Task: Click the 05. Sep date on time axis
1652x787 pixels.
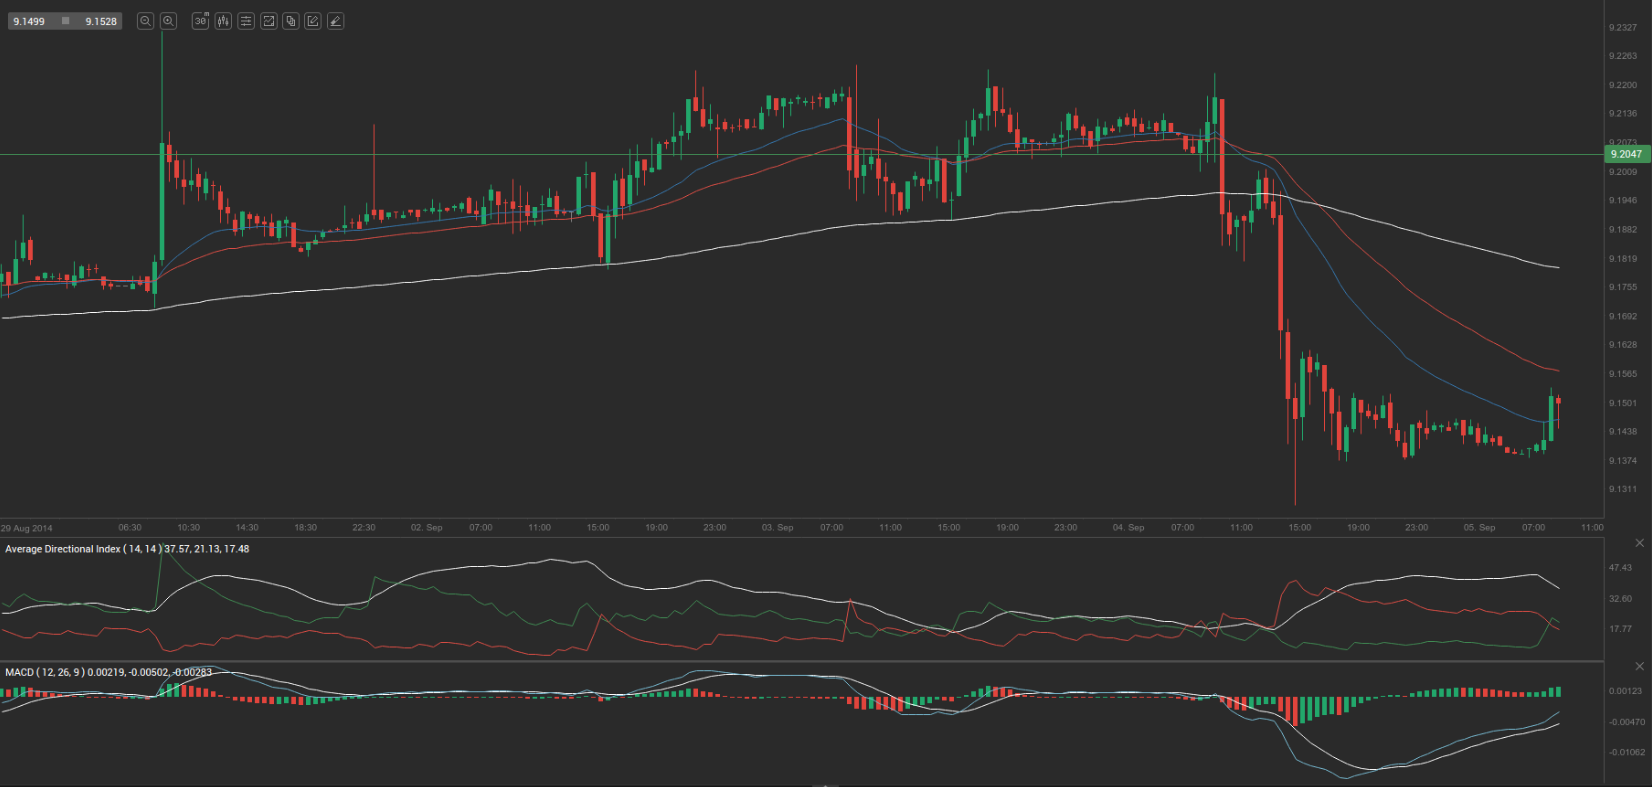Action: (x=1479, y=527)
